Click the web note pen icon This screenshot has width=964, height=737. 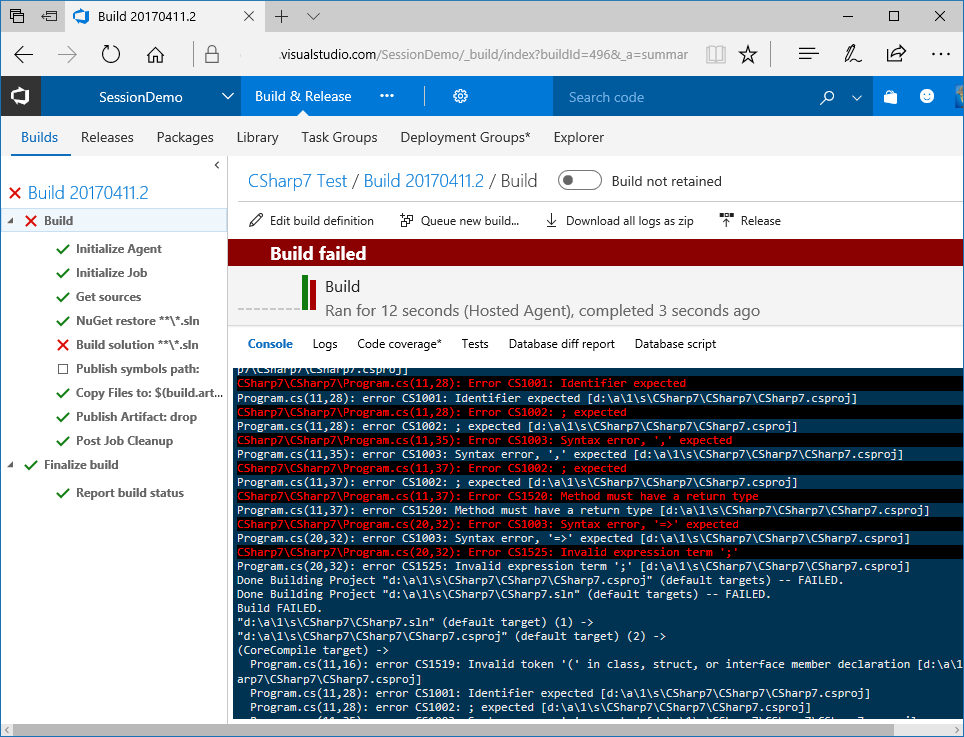(852, 54)
